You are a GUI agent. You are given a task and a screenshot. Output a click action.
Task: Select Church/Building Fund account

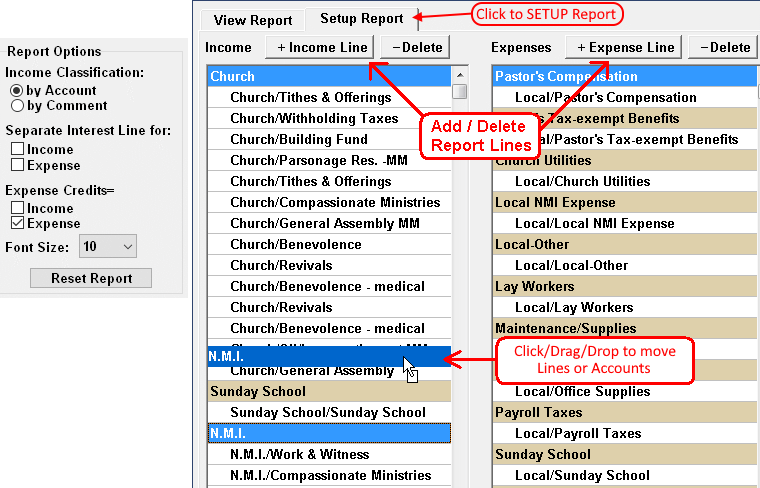click(296, 139)
